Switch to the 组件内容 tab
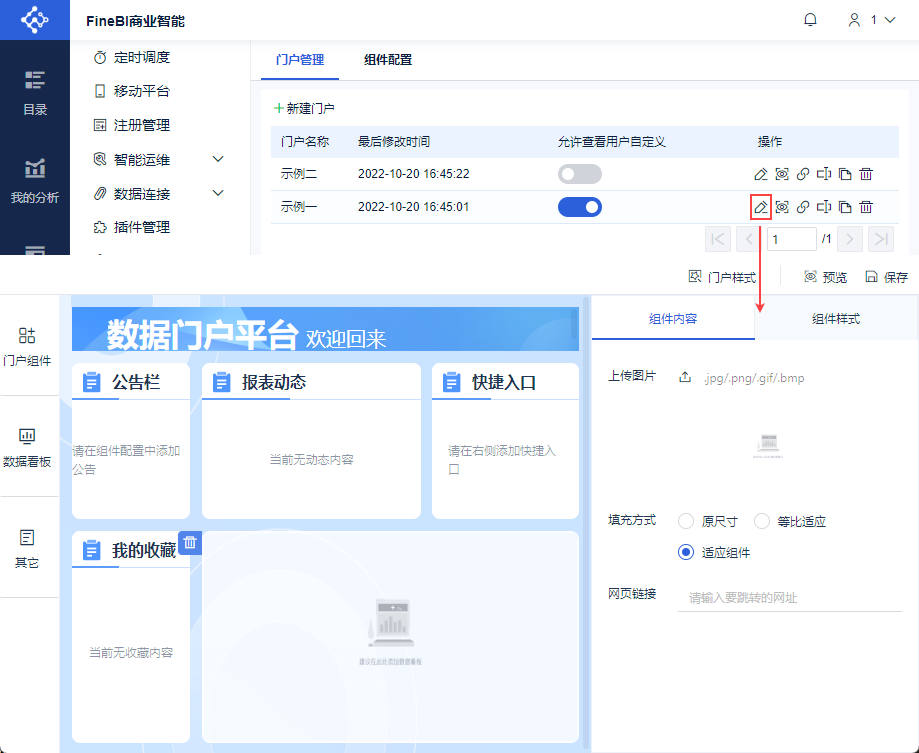The width and height of the screenshot is (919, 753). pos(673,319)
